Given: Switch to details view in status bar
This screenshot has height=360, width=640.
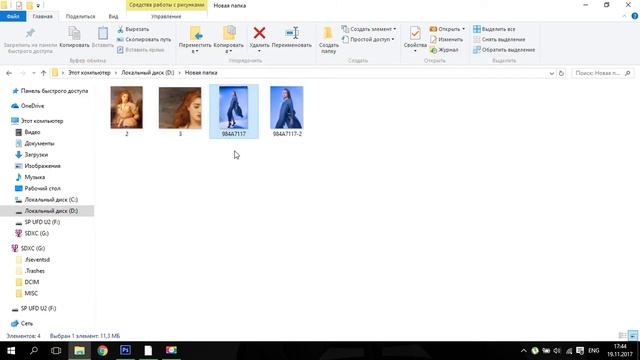Looking at the screenshot, I should [623, 336].
